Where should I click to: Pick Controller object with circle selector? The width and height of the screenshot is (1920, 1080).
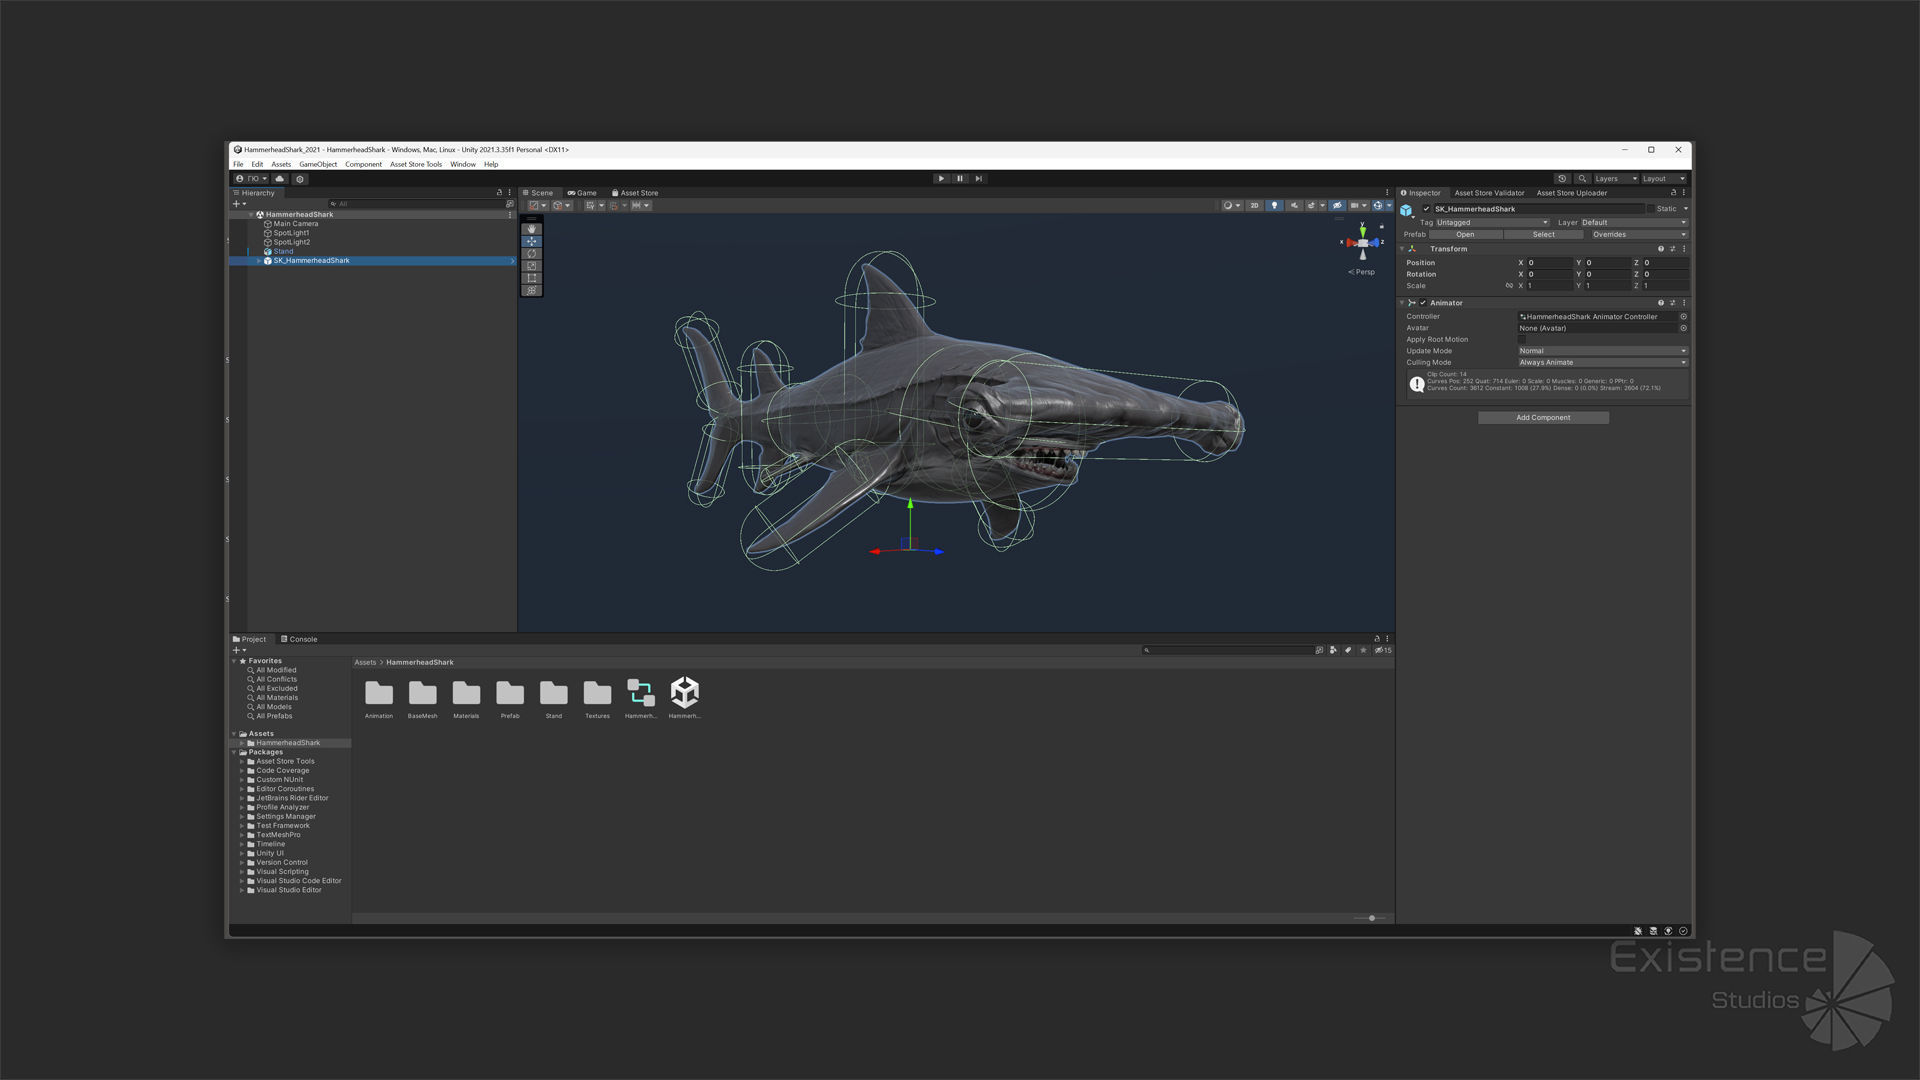click(1683, 317)
